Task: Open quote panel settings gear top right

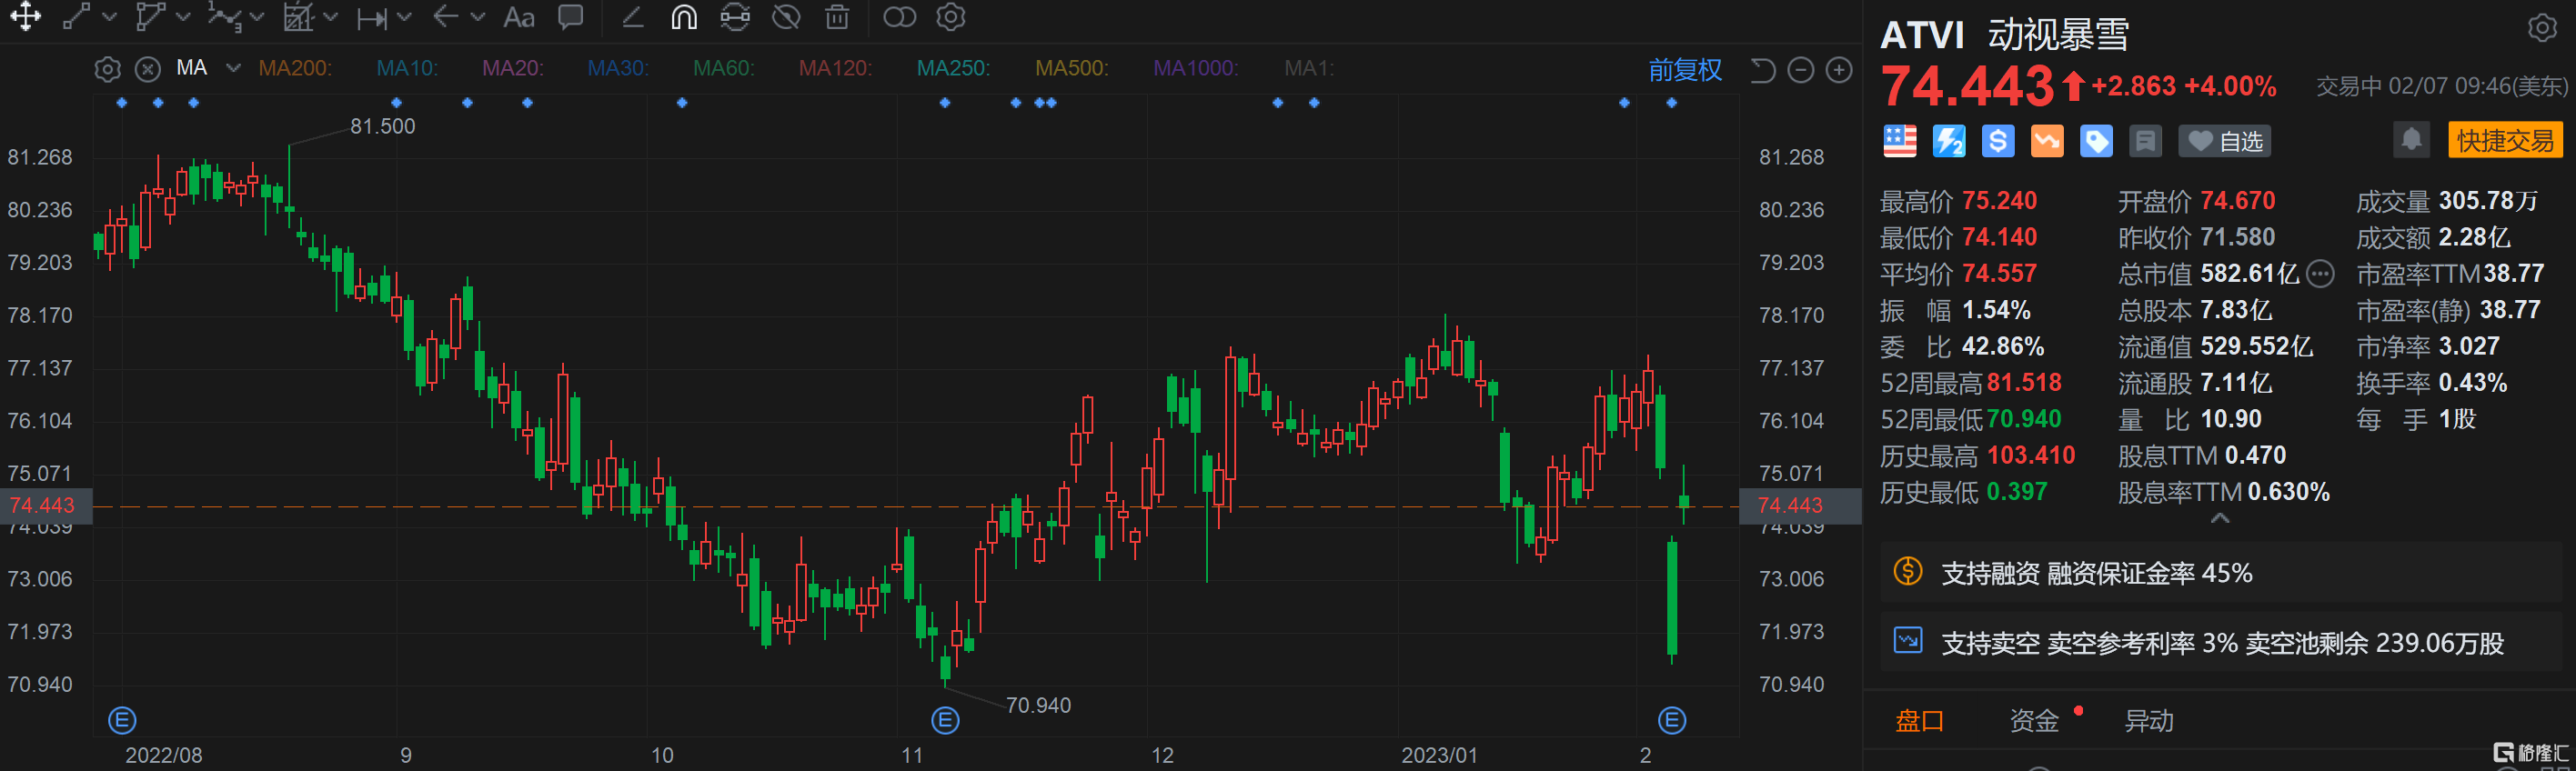Action: click(x=2542, y=27)
